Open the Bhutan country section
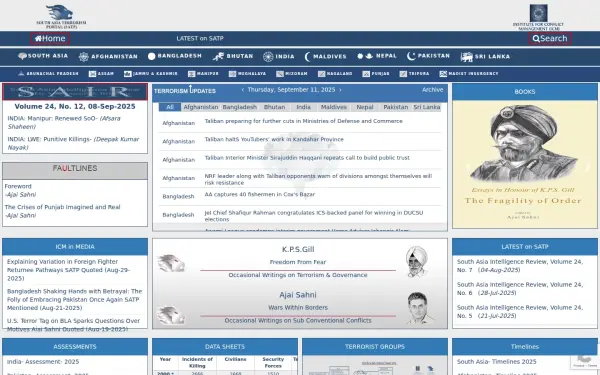 point(233,56)
